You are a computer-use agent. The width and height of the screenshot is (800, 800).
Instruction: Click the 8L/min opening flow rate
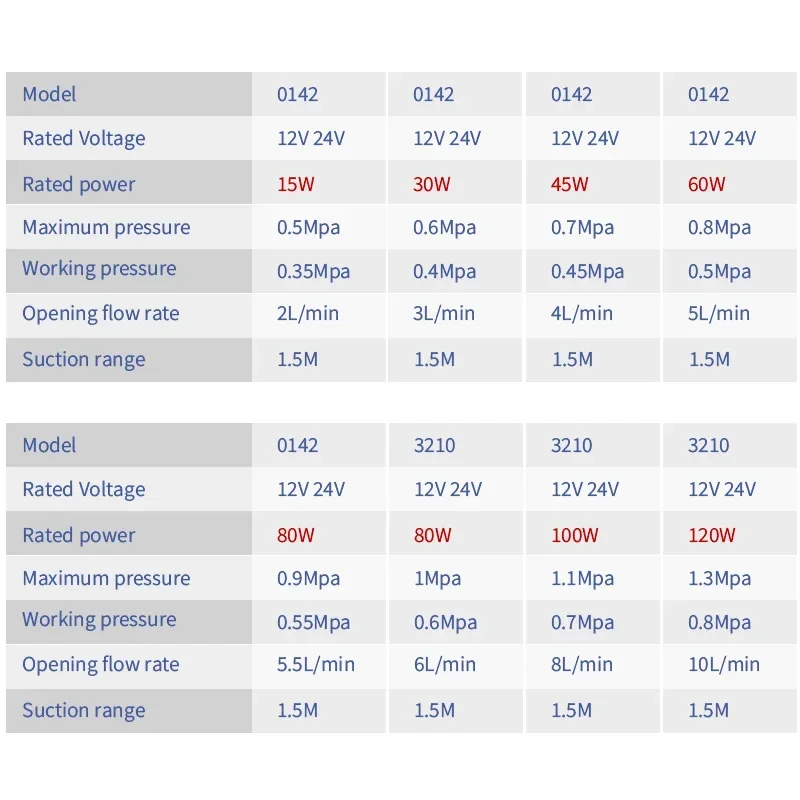click(x=582, y=664)
